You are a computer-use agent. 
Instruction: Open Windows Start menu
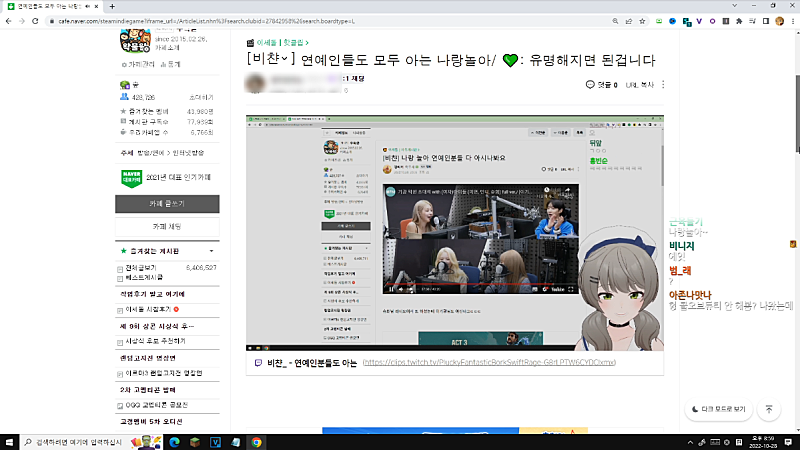click(9, 442)
